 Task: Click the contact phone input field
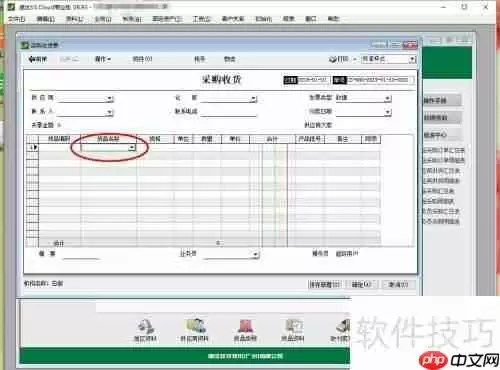pos(228,112)
